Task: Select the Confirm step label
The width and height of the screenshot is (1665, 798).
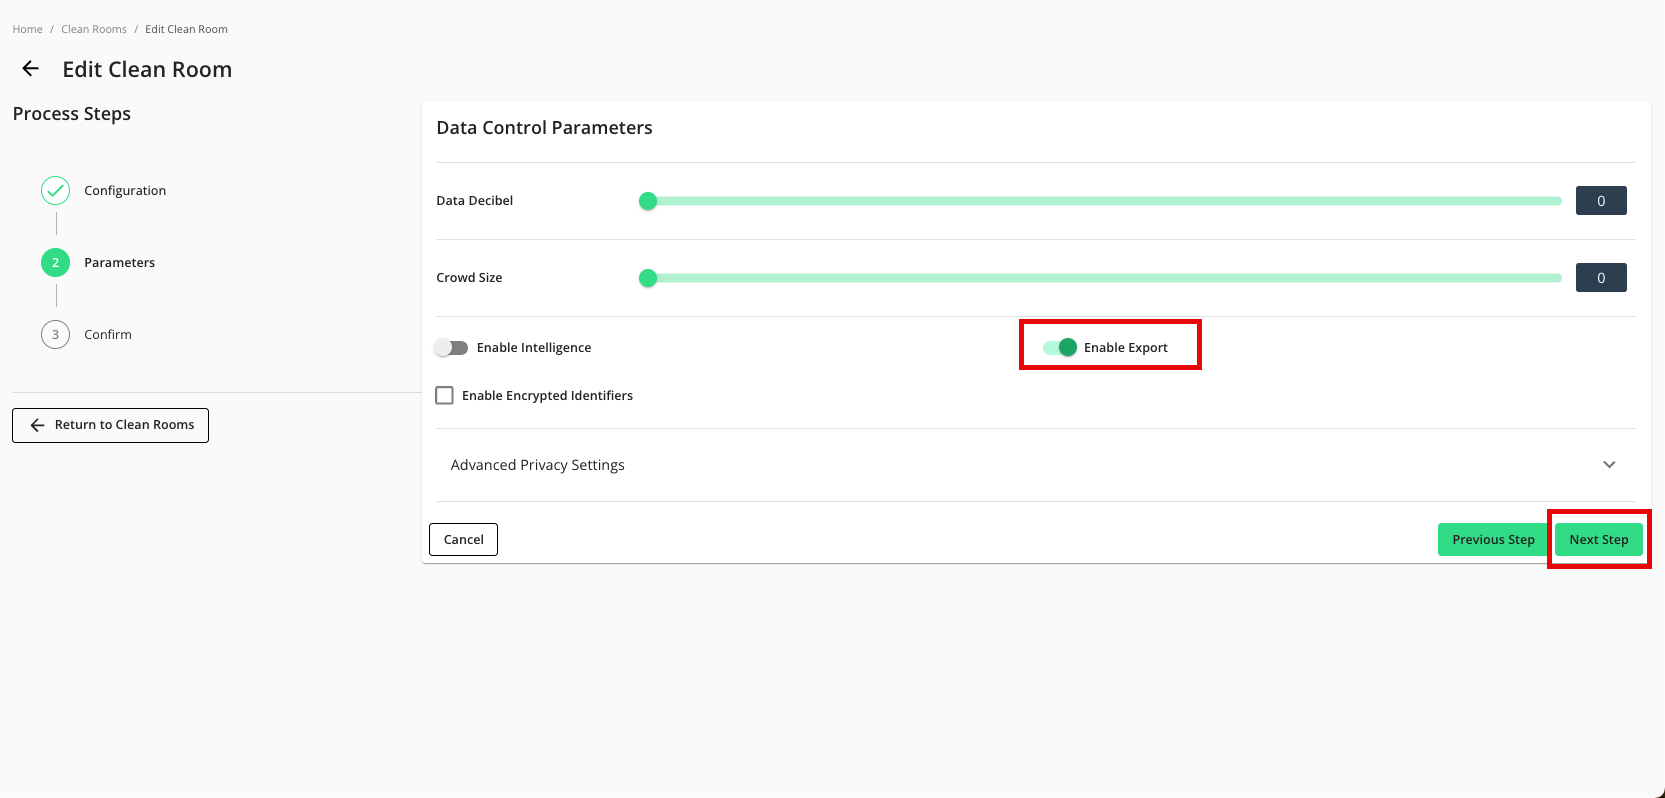Action: pos(108,335)
